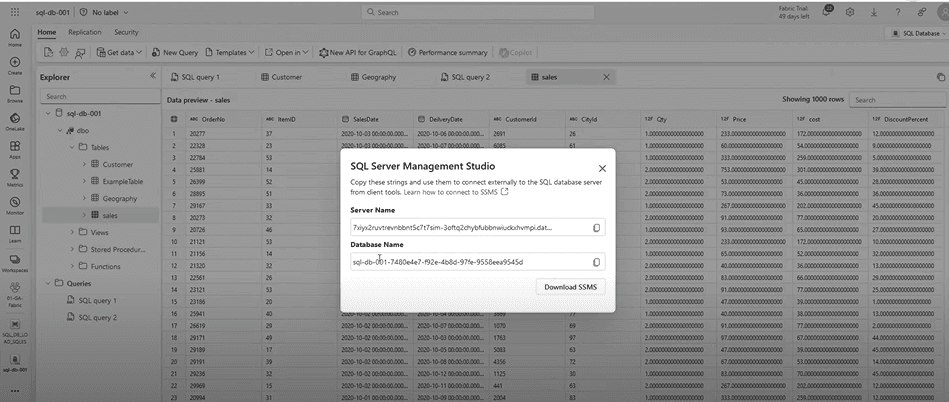Go to Home in left navigation

(x=15, y=38)
